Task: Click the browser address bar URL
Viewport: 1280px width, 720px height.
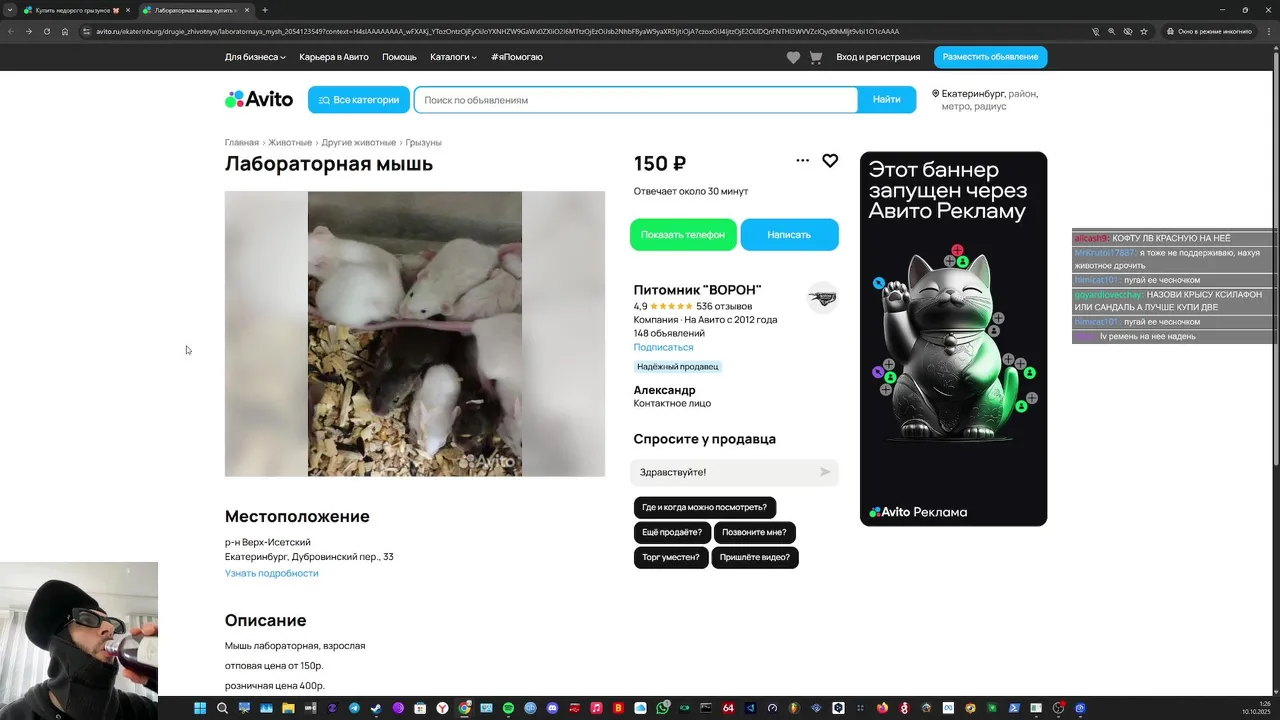Action: click(x=497, y=31)
